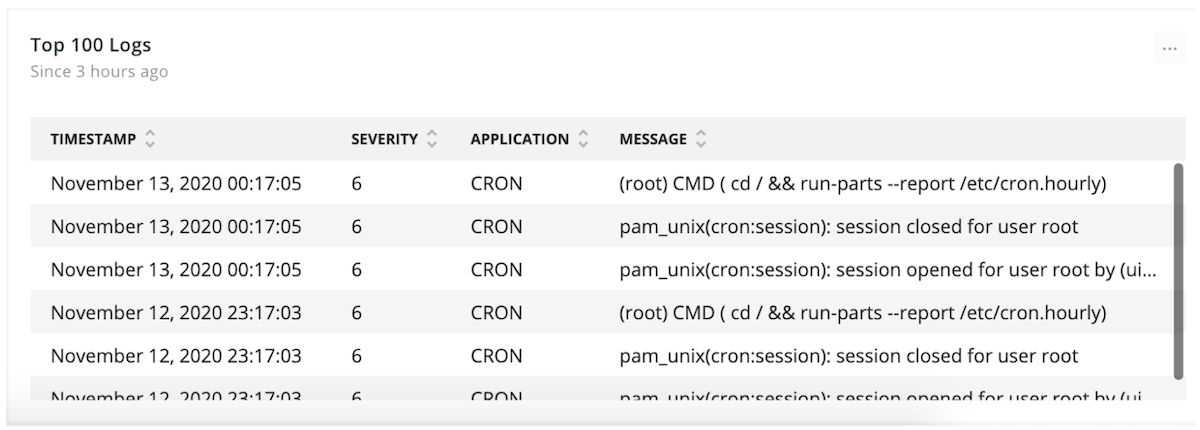Image resolution: width=1200 pixels, height=430 pixels.
Task: Click the APPLICATION column header
Action: [x=520, y=139]
